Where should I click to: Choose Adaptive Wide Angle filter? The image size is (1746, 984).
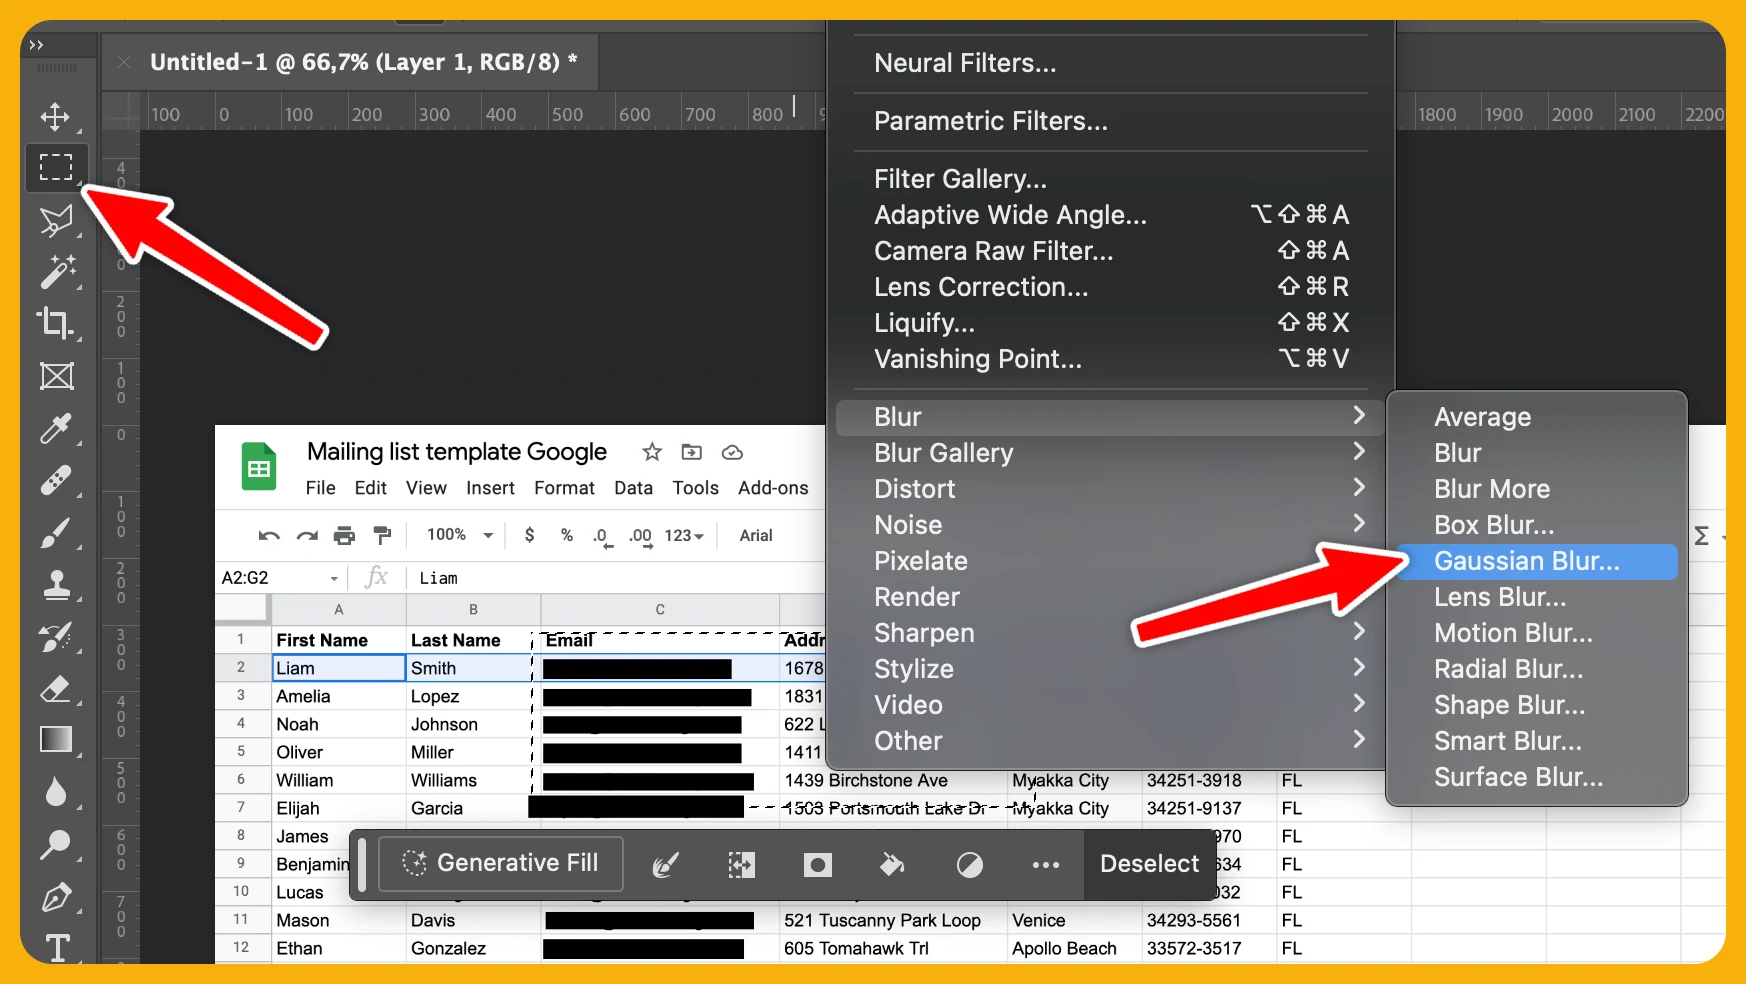[1110, 215]
